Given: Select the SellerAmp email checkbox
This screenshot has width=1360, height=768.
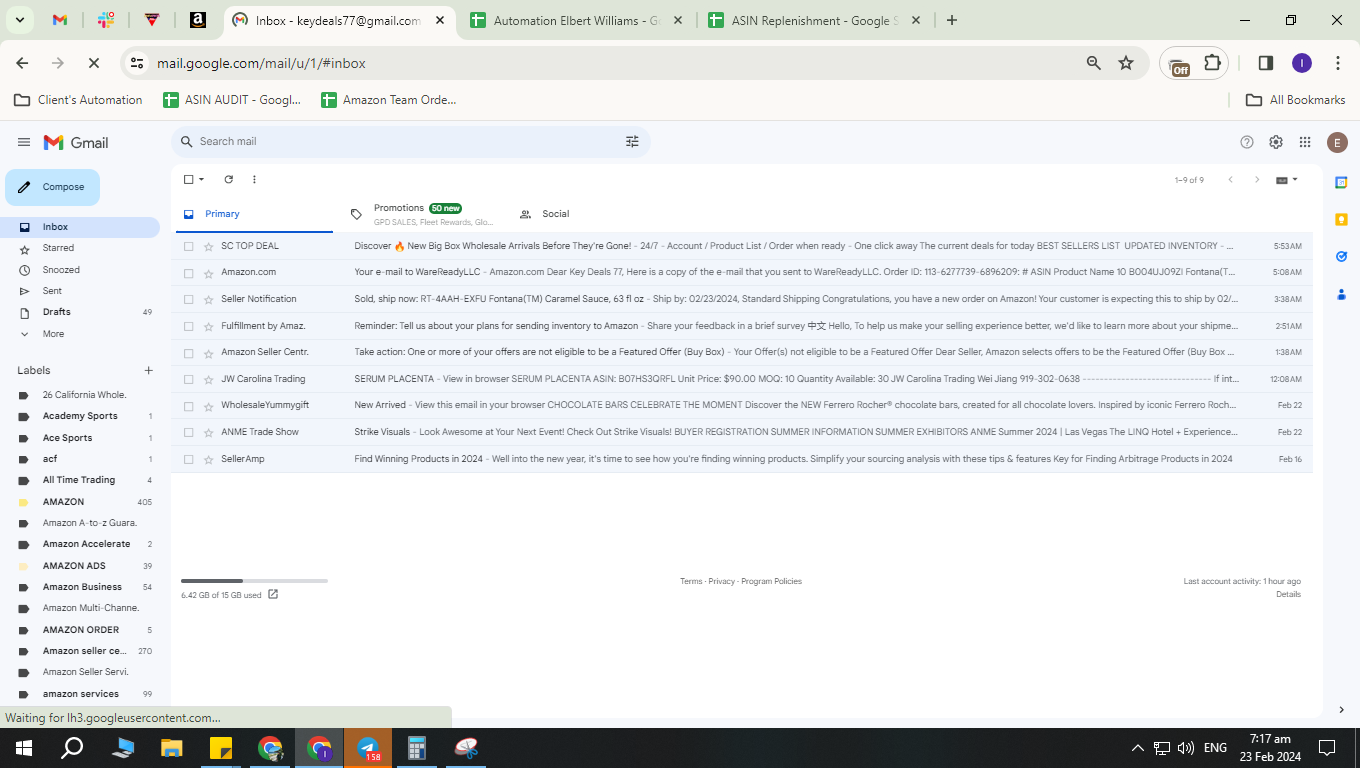Looking at the screenshot, I should (188, 459).
